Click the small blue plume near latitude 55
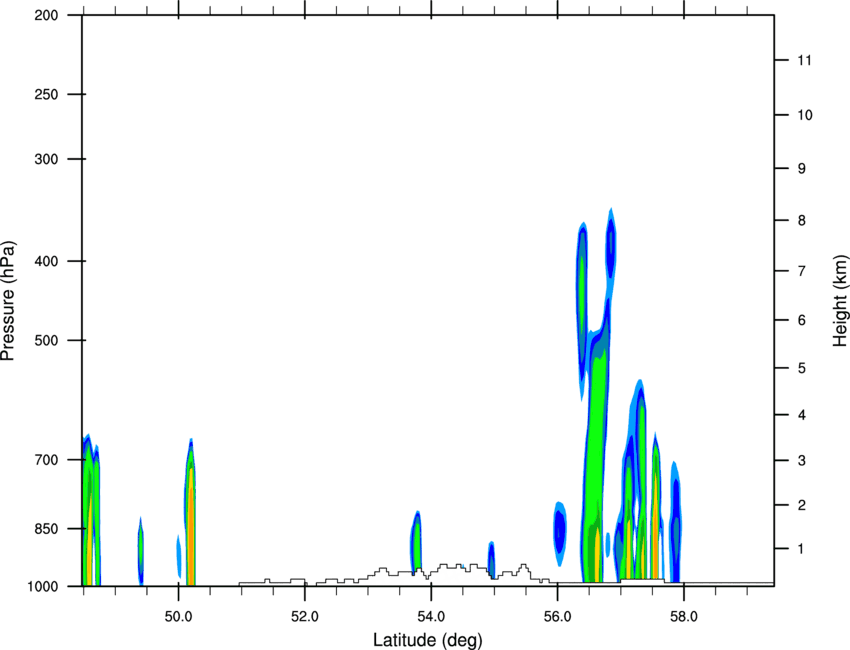The width and height of the screenshot is (850, 650). pos(491,559)
